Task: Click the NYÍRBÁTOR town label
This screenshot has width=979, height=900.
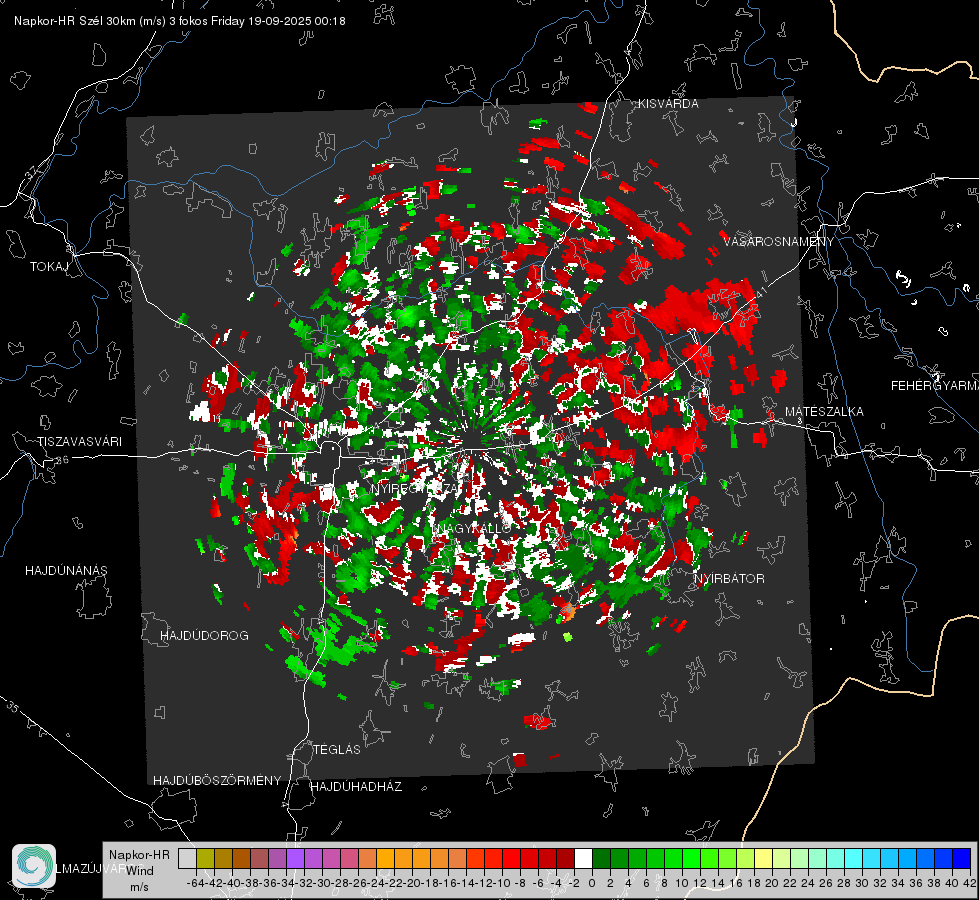Action: (x=729, y=579)
